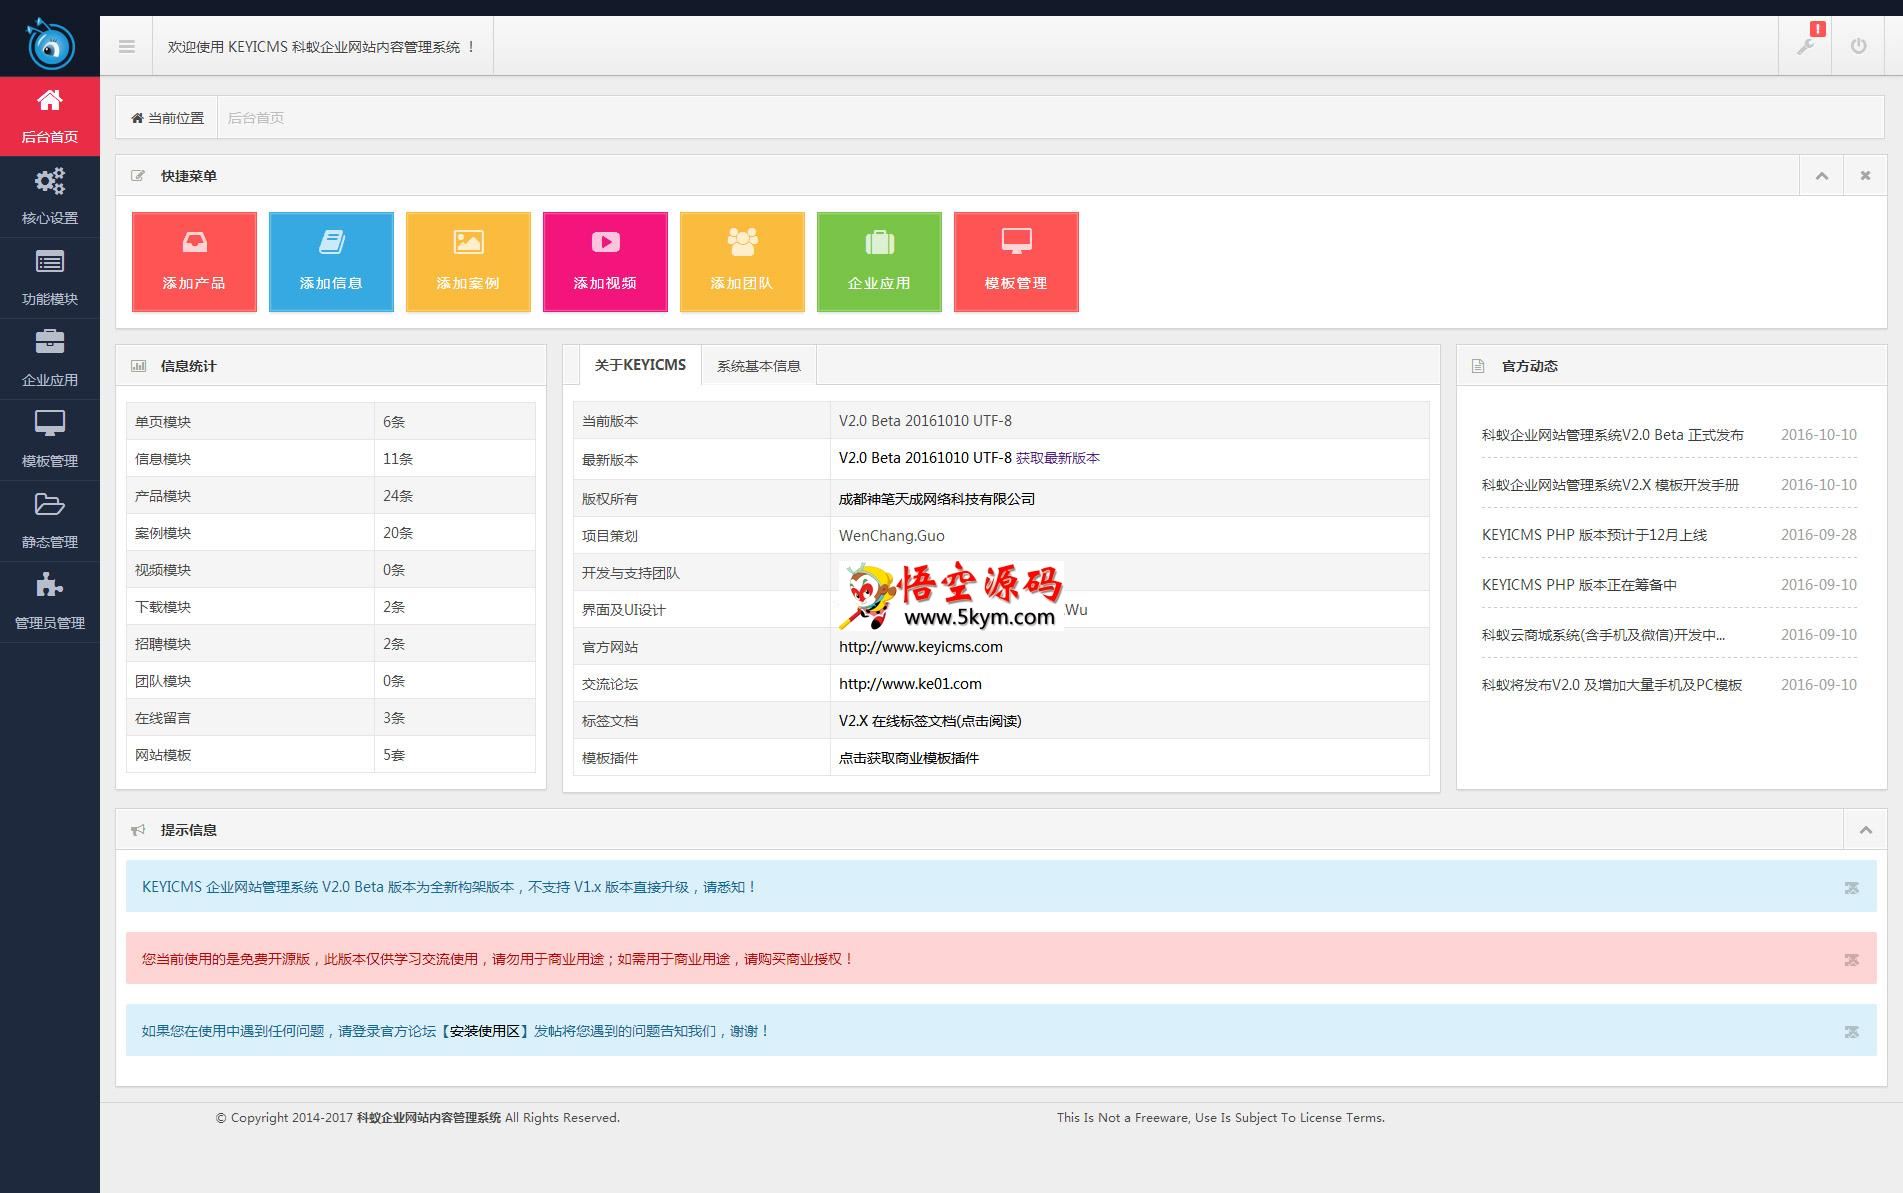Open 核心设置 gears in sidebar
1903x1193 pixels.
coord(50,197)
